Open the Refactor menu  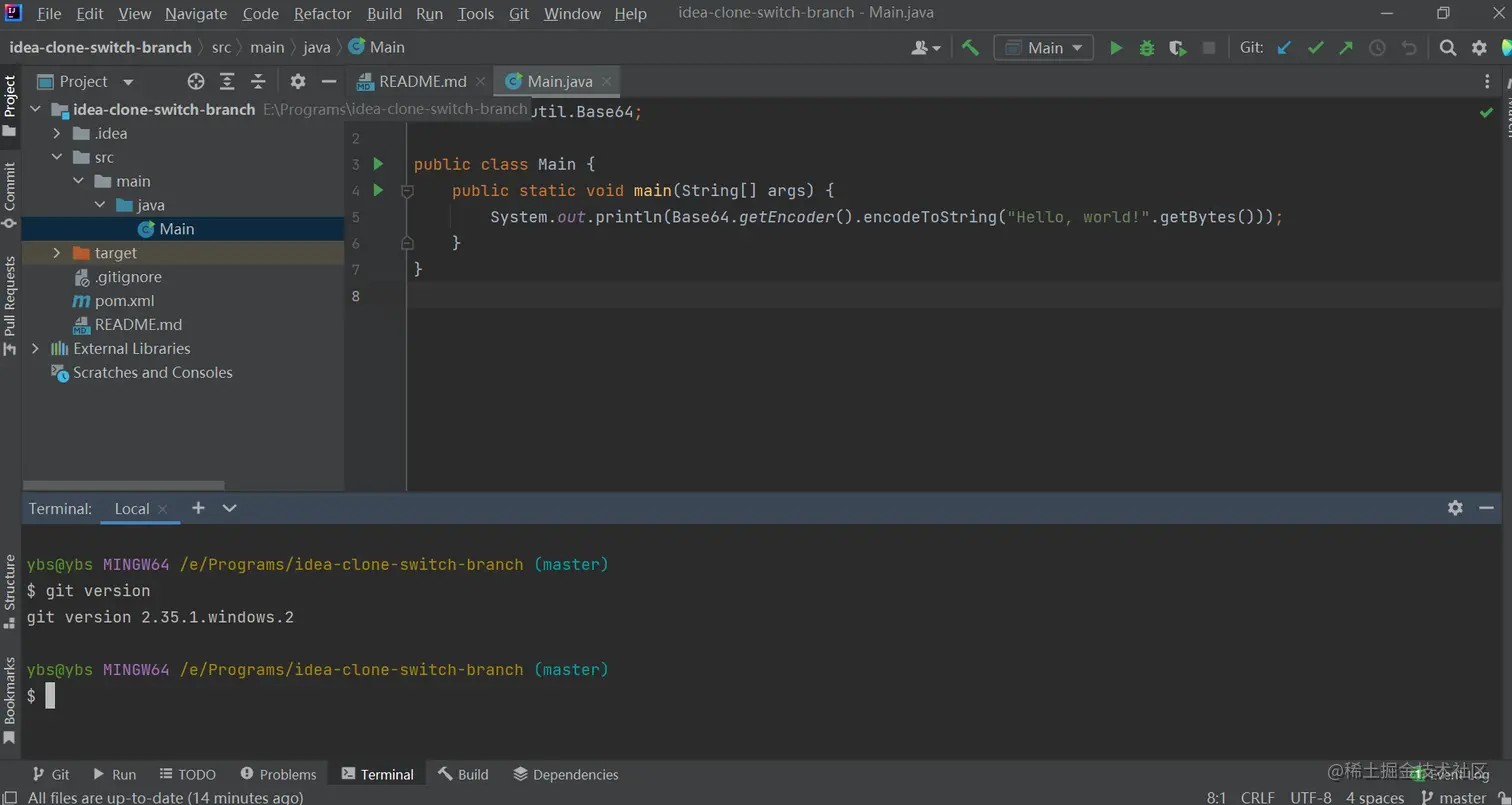[323, 14]
